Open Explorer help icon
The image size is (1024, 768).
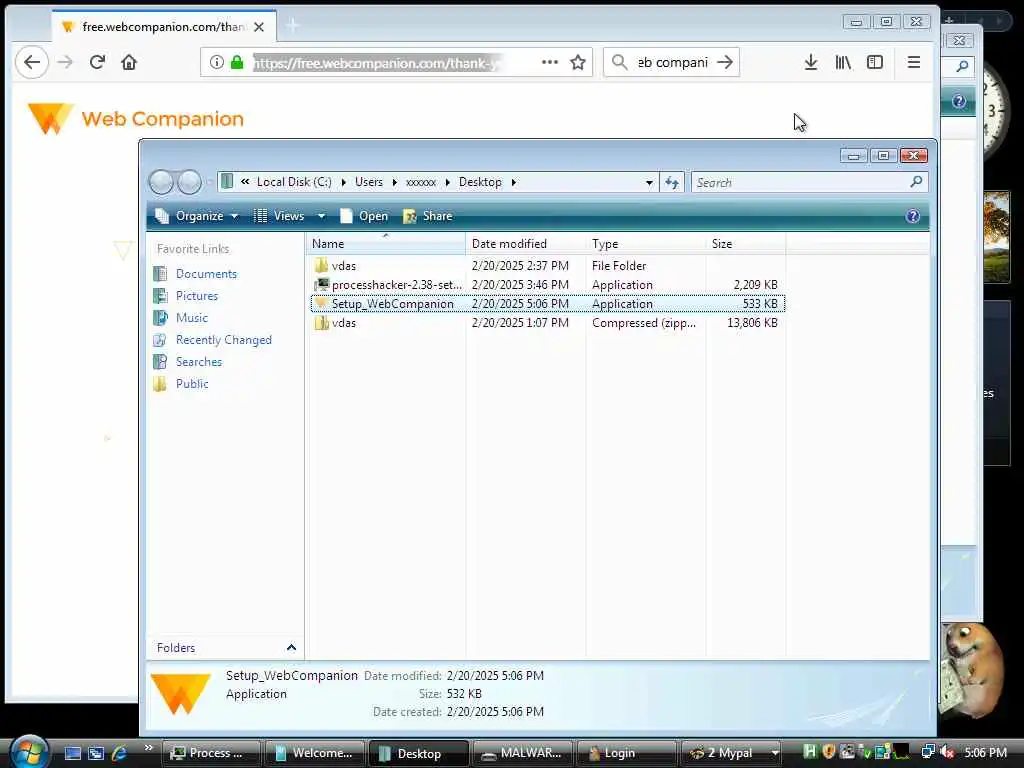point(912,216)
